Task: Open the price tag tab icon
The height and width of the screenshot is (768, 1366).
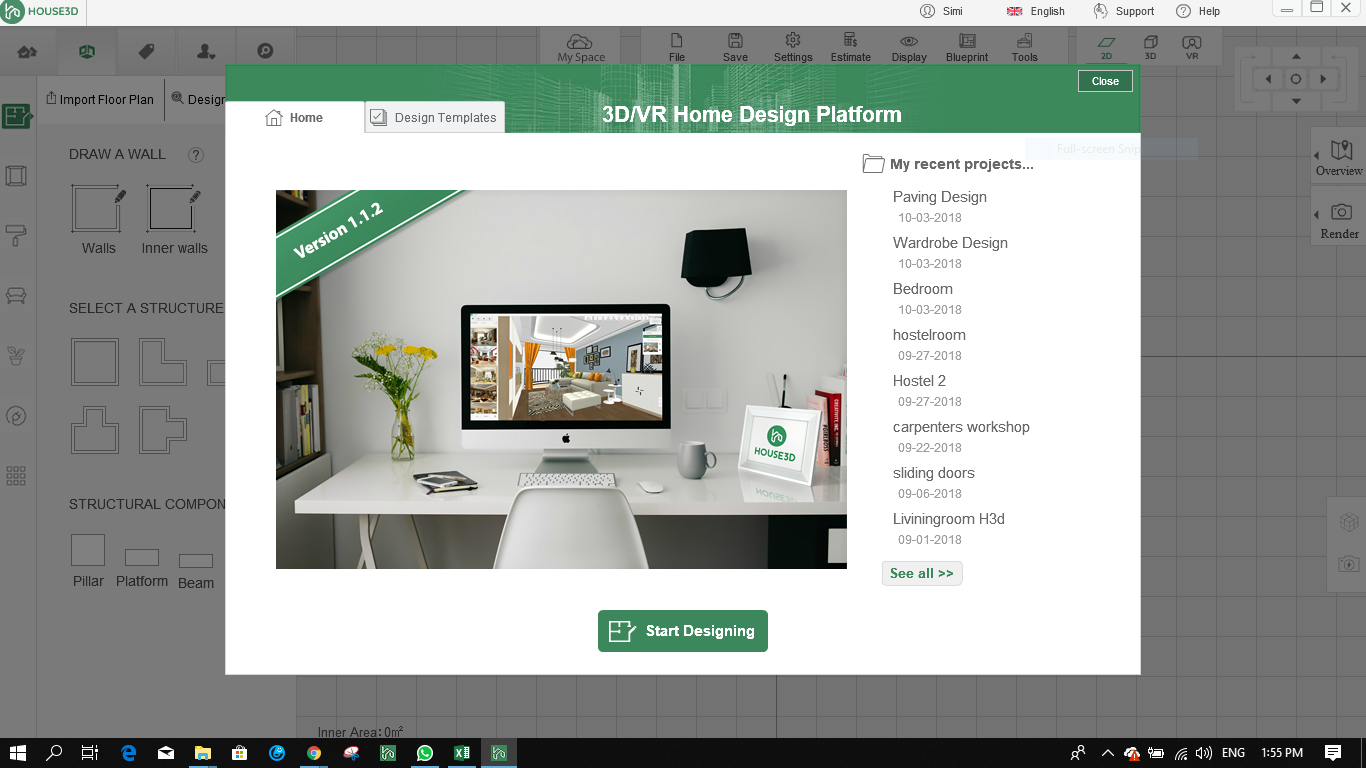Action: [147, 51]
